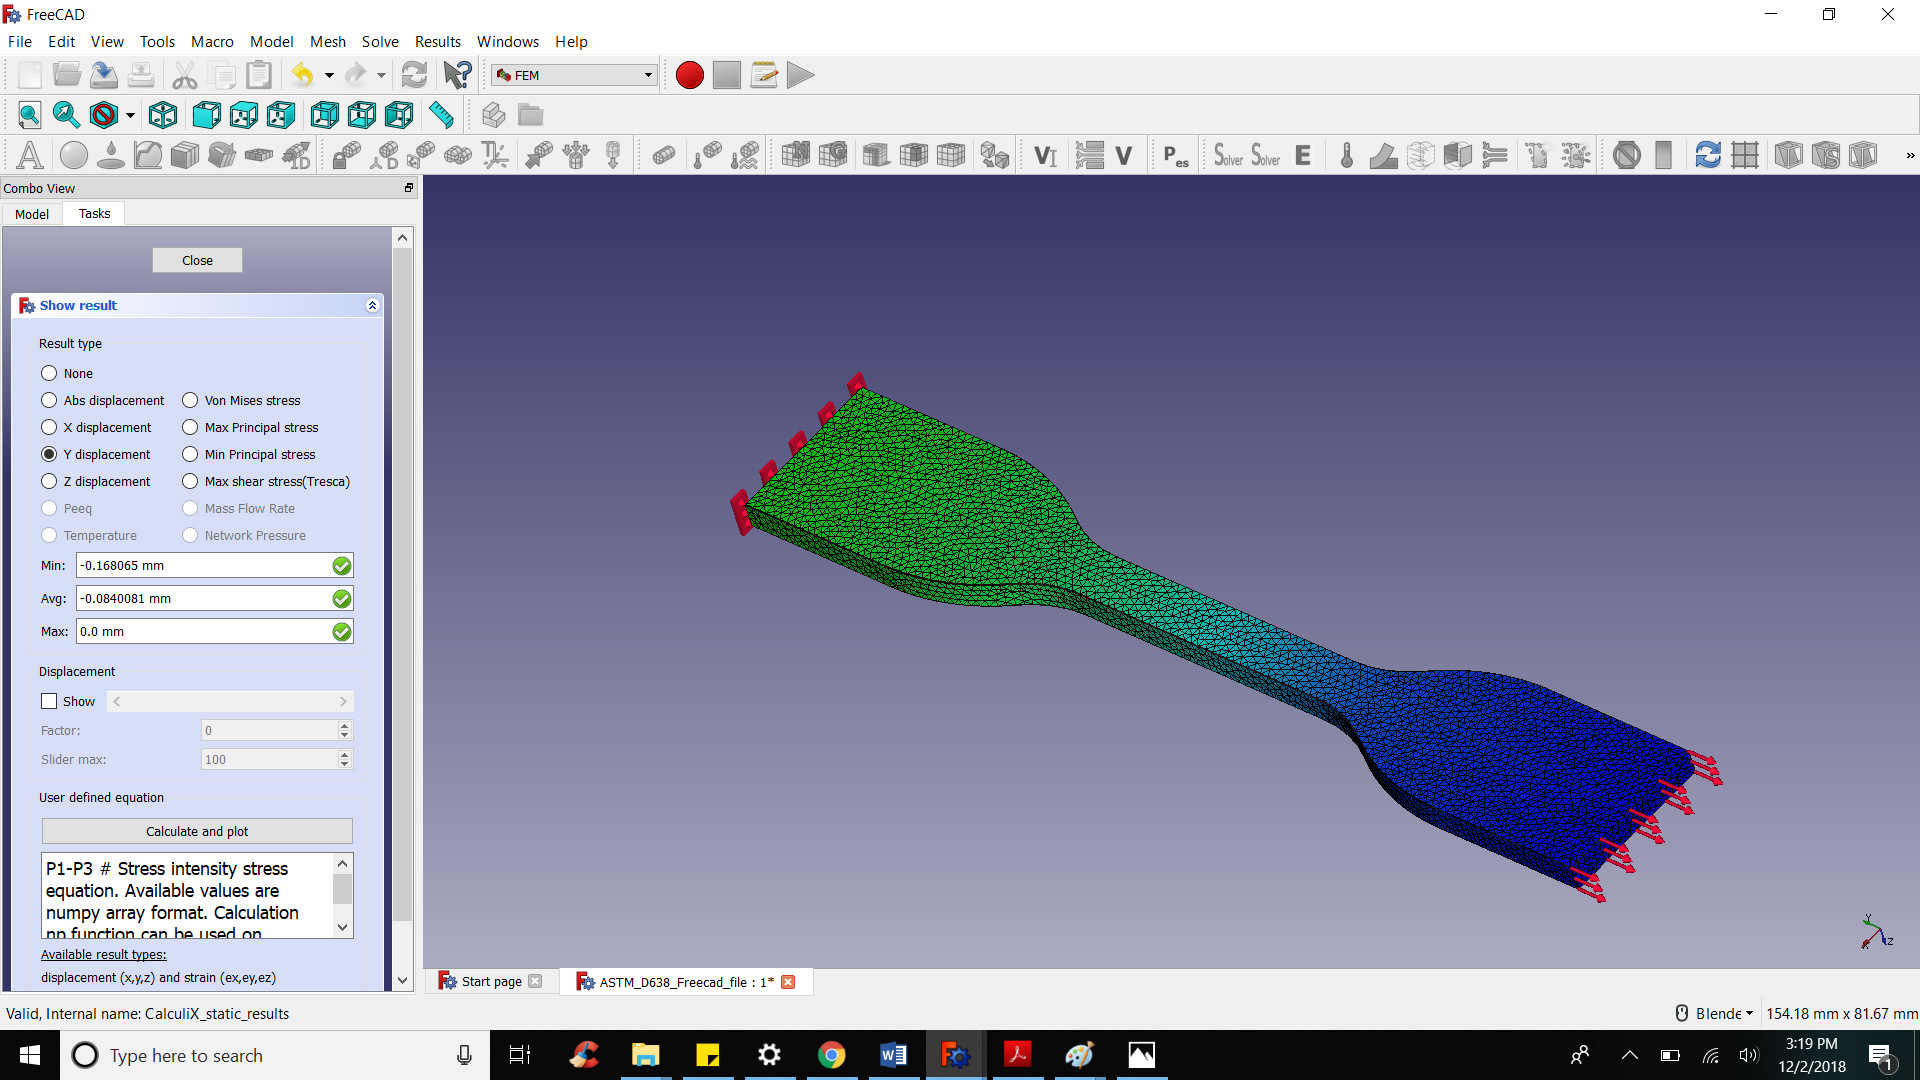Click the purge results icon
1920x1080 pixels.
tap(1626, 155)
